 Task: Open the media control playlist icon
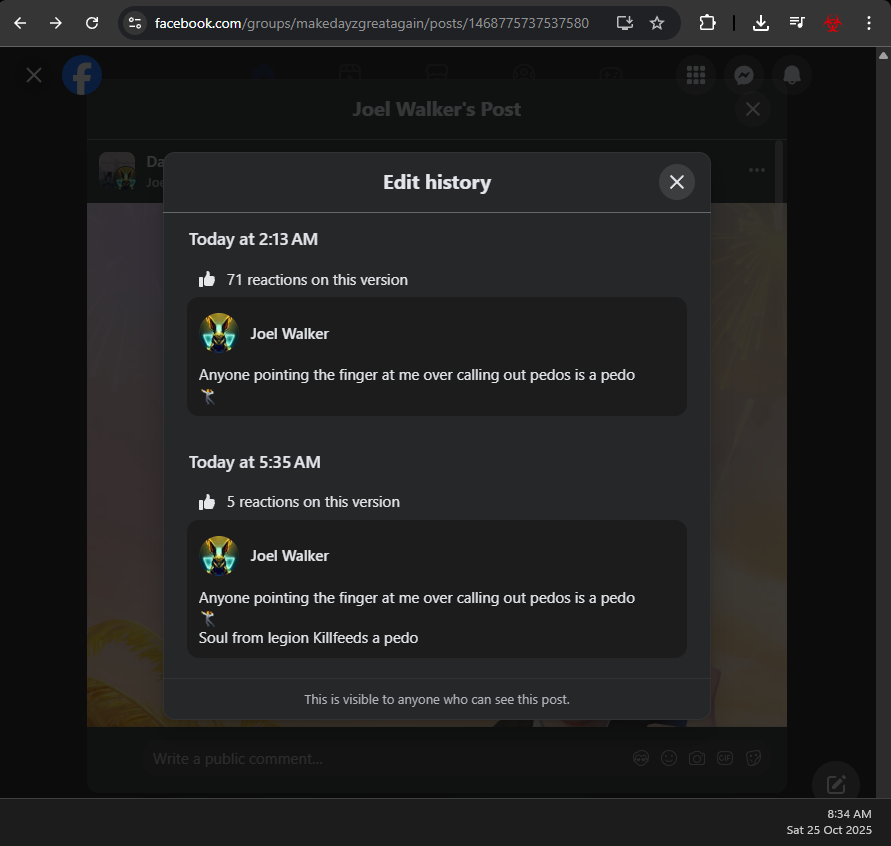(x=797, y=23)
